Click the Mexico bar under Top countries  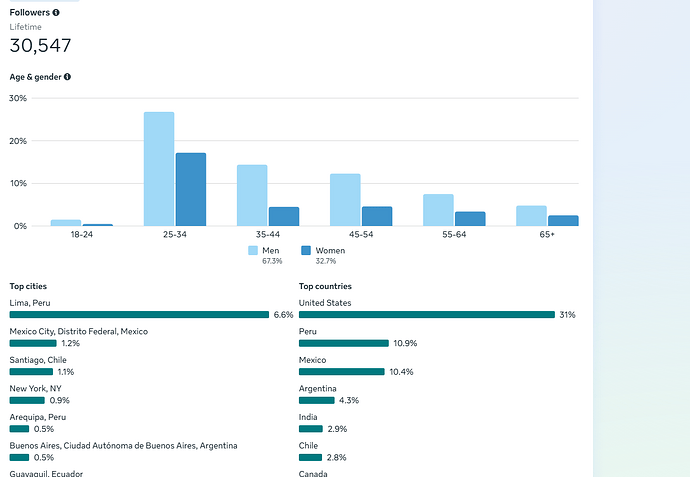coord(341,371)
